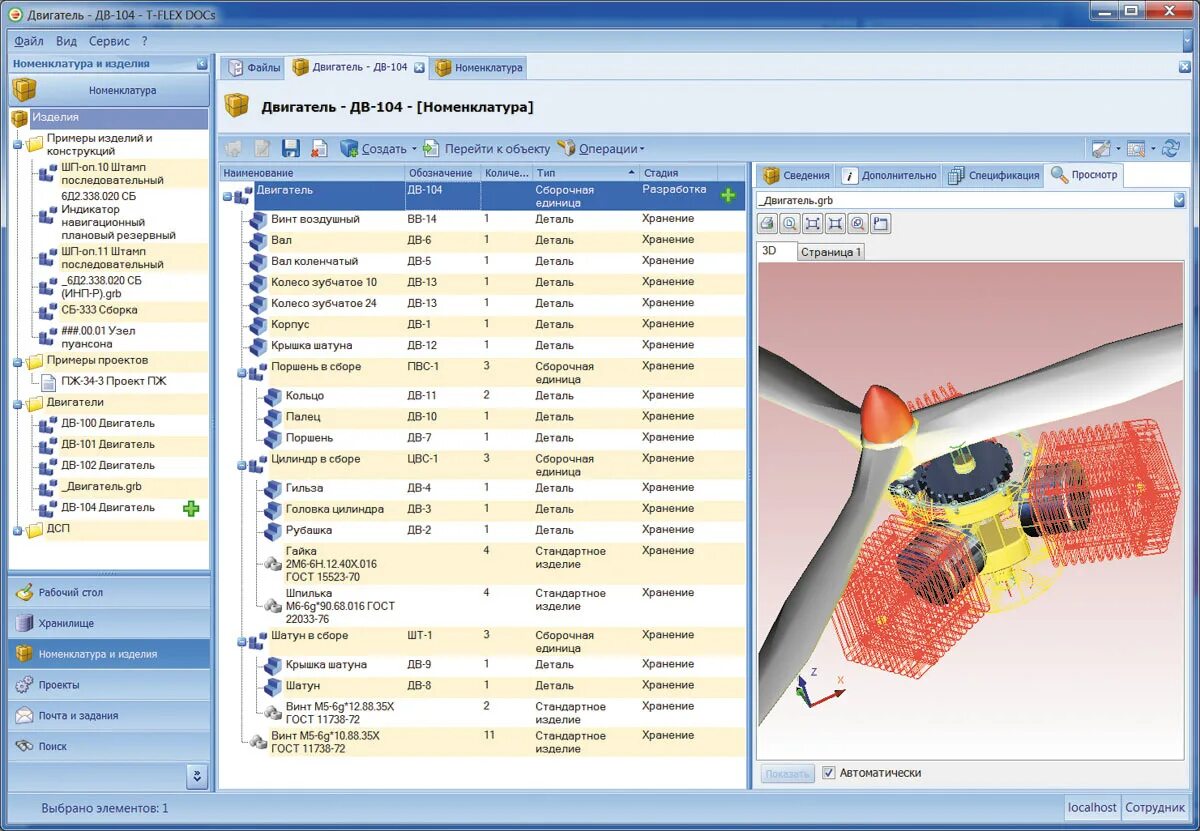The width and height of the screenshot is (1200, 831).
Task: Open the Дополнительно tab
Action: click(x=890, y=175)
